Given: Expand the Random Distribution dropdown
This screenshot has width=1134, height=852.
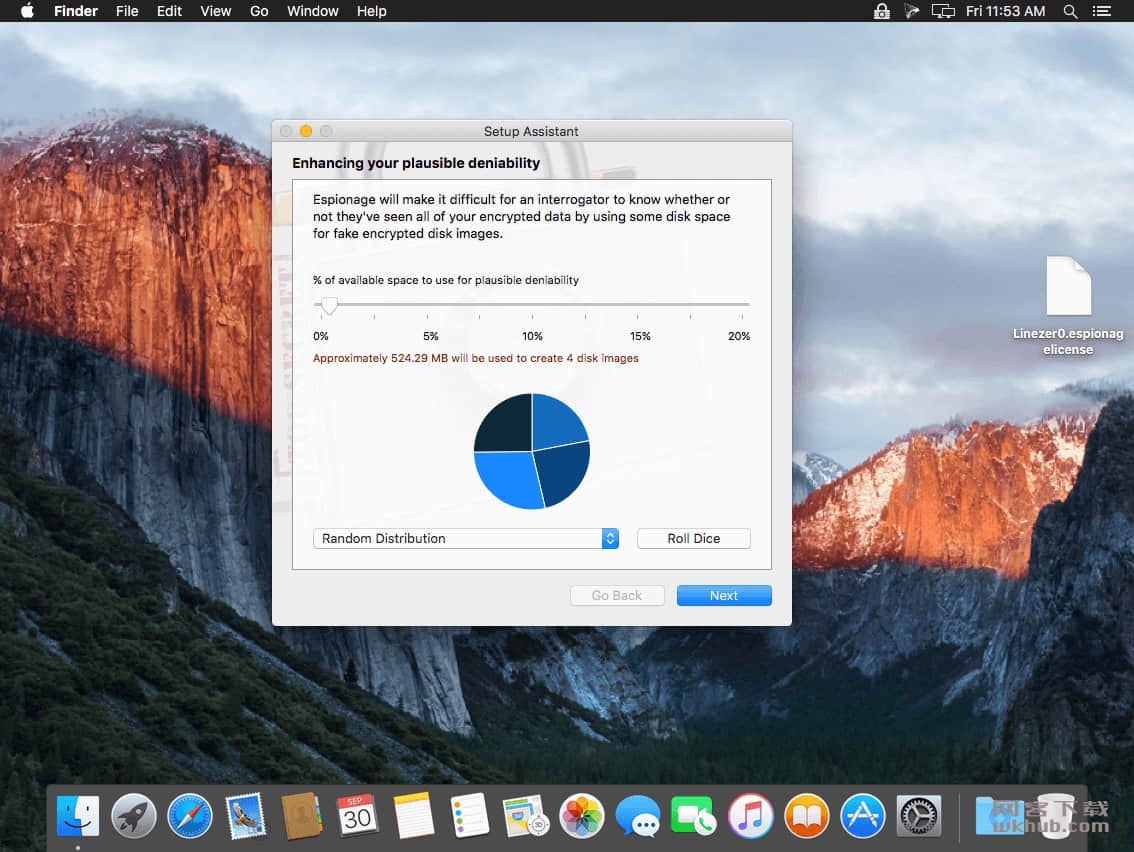Looking at the screenshot, I should pos(466,538).
